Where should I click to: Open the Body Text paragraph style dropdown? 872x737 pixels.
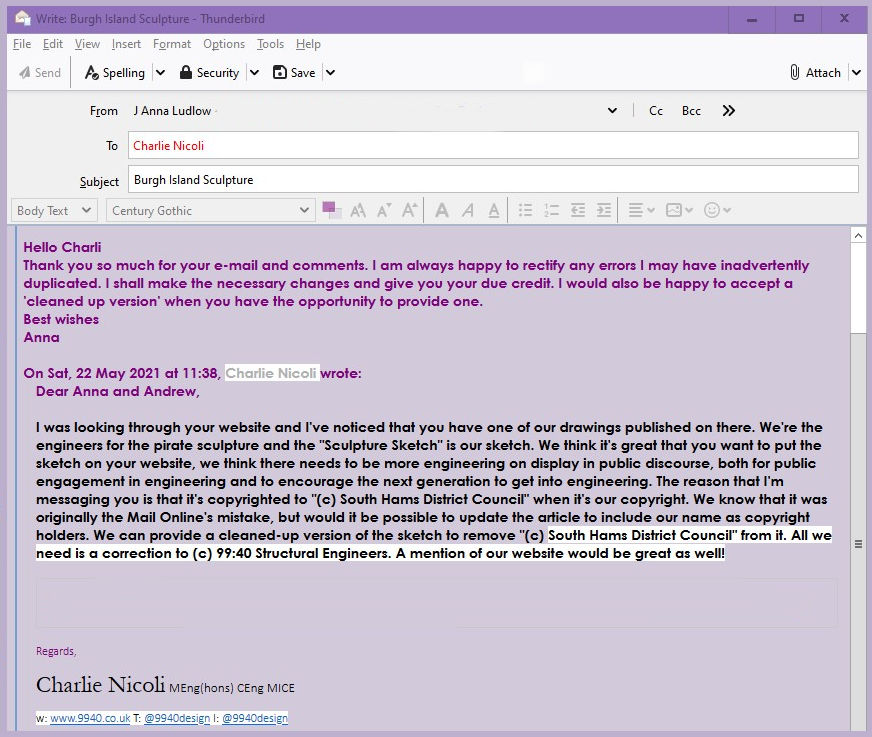pos(55,210)
